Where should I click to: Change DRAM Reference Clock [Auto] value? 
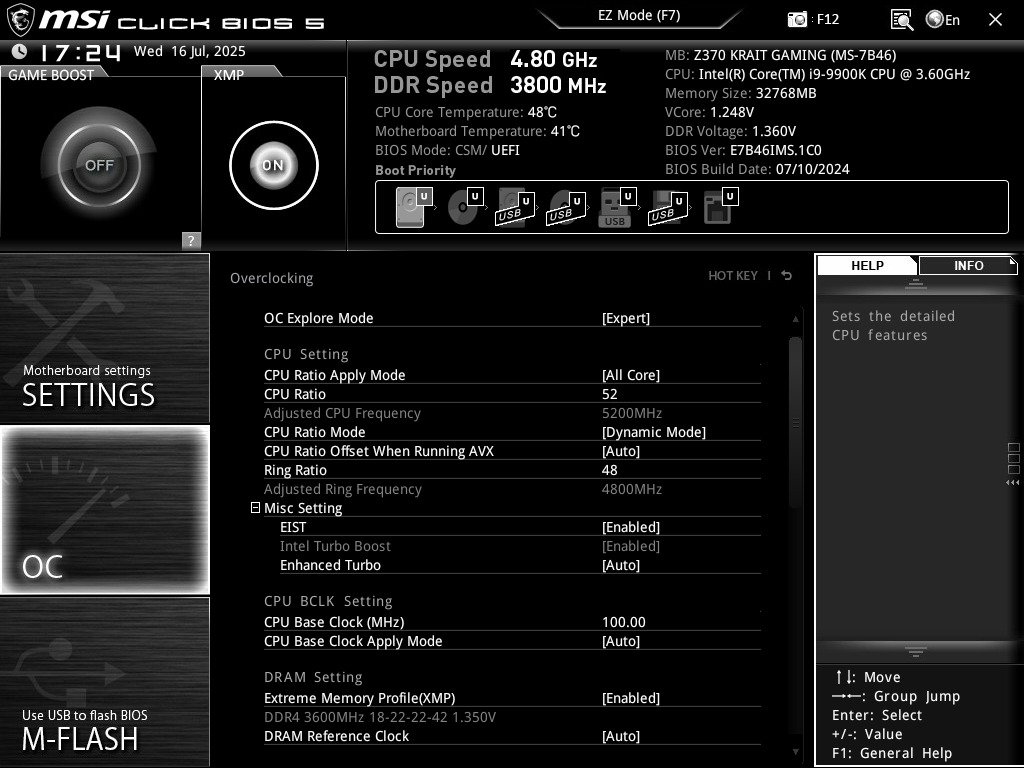click(x=621, y=735)
